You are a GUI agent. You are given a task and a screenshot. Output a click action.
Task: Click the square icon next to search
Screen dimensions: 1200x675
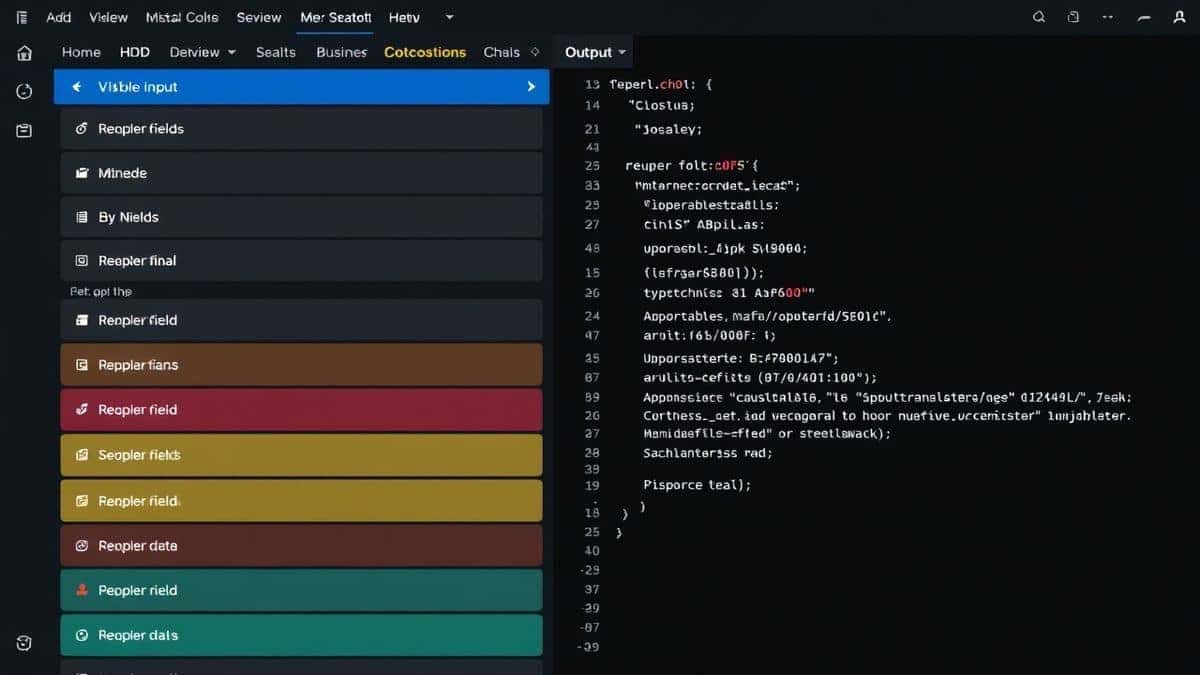pyautogui.click(x=1073, y=17)
